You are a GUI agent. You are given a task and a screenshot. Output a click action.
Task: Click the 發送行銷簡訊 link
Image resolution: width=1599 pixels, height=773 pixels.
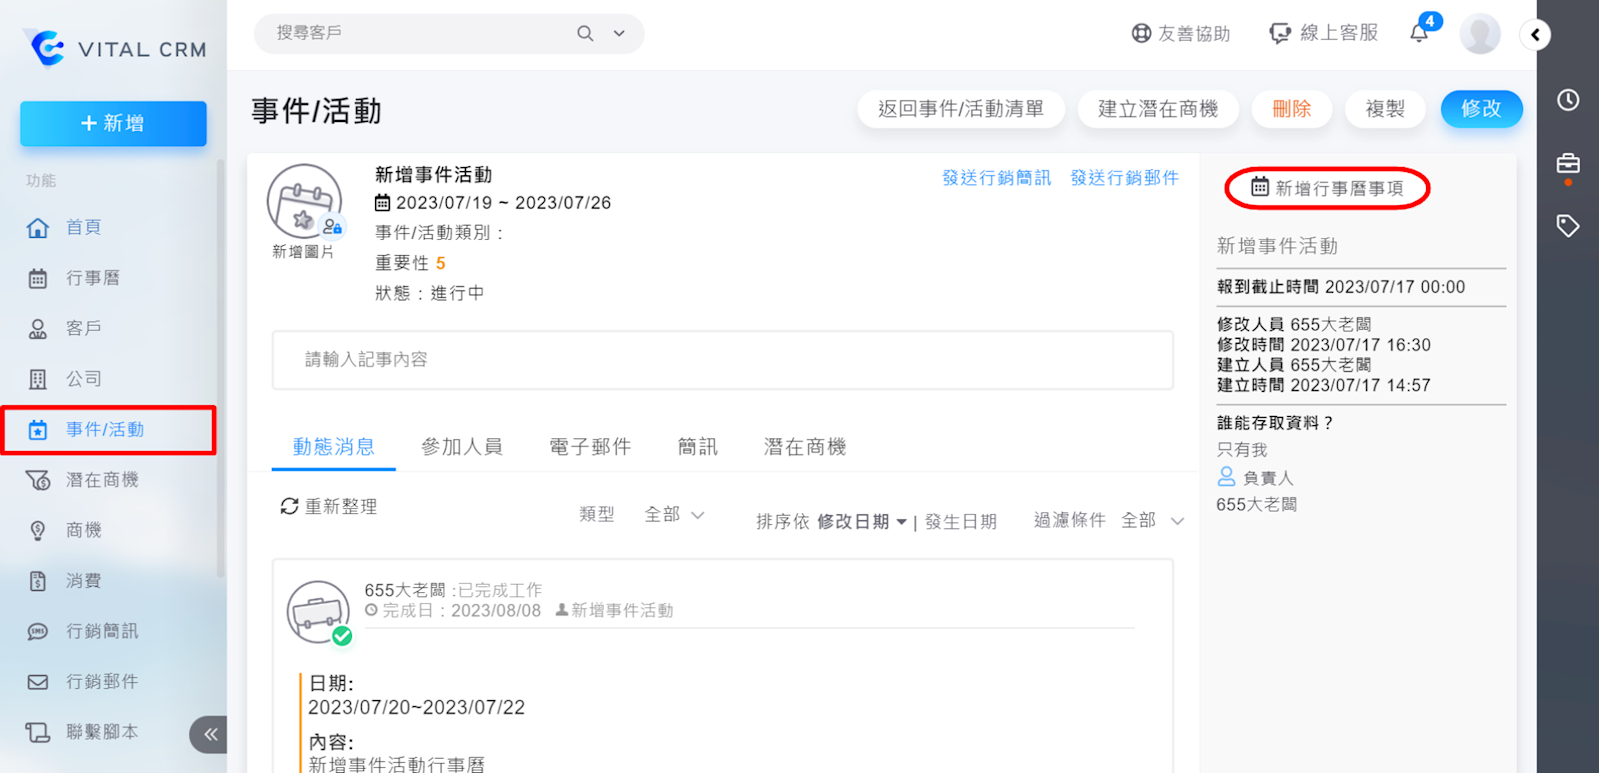(x=996, y=178)
